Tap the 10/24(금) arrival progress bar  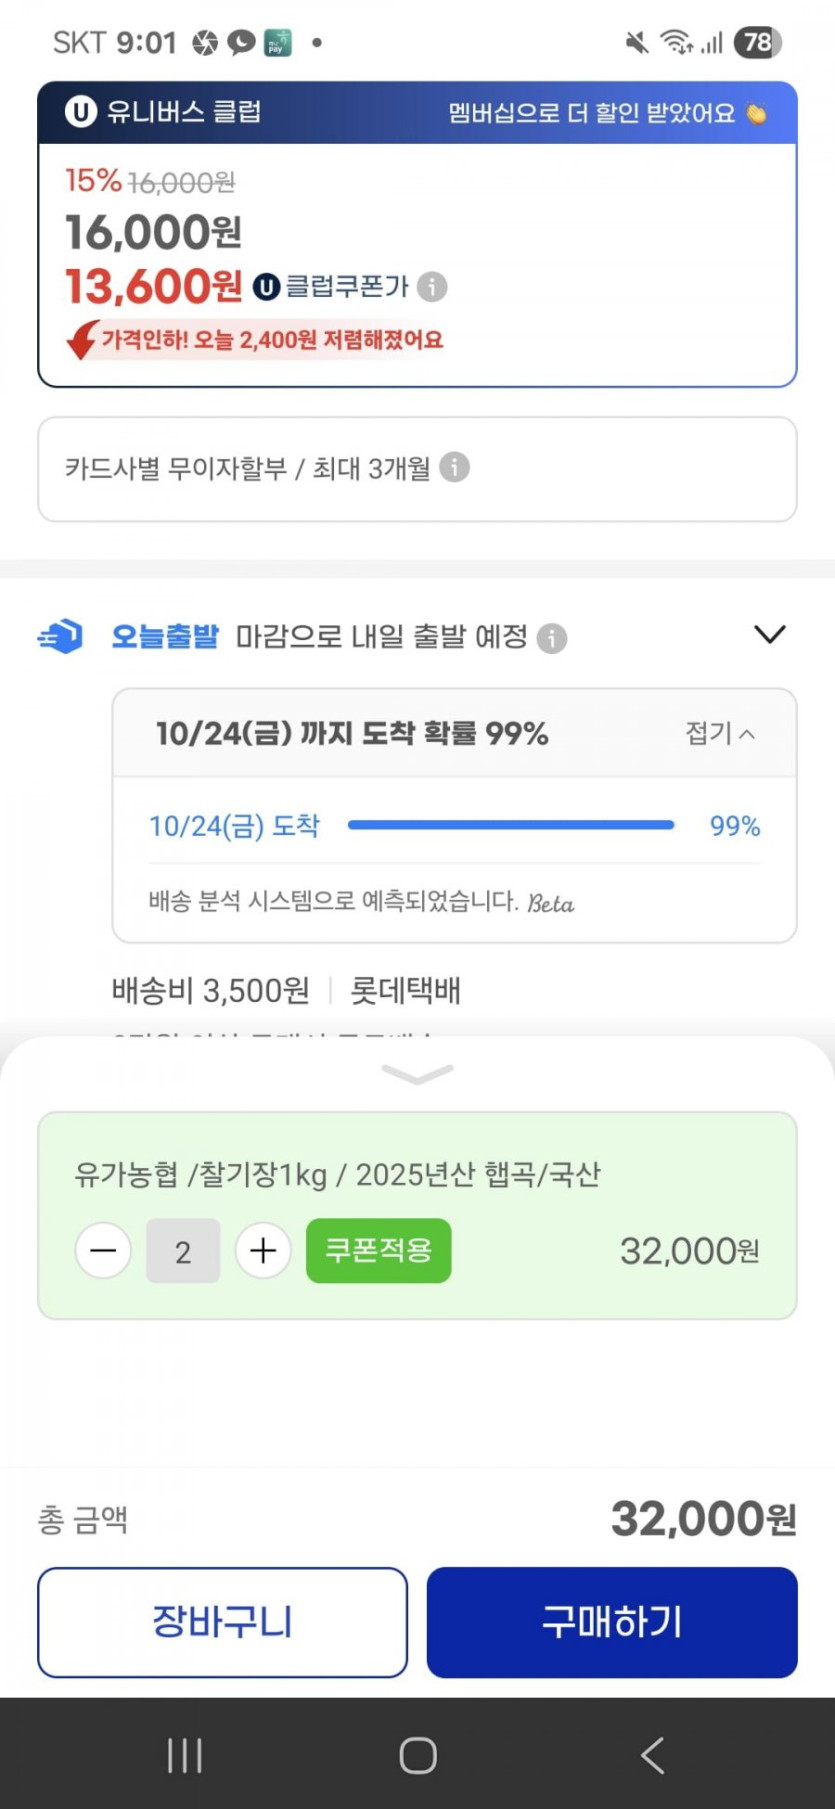(510, 825)
